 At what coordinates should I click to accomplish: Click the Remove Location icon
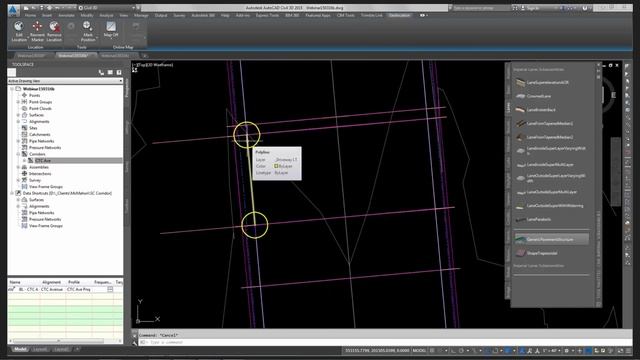click(x=54, y=27)
